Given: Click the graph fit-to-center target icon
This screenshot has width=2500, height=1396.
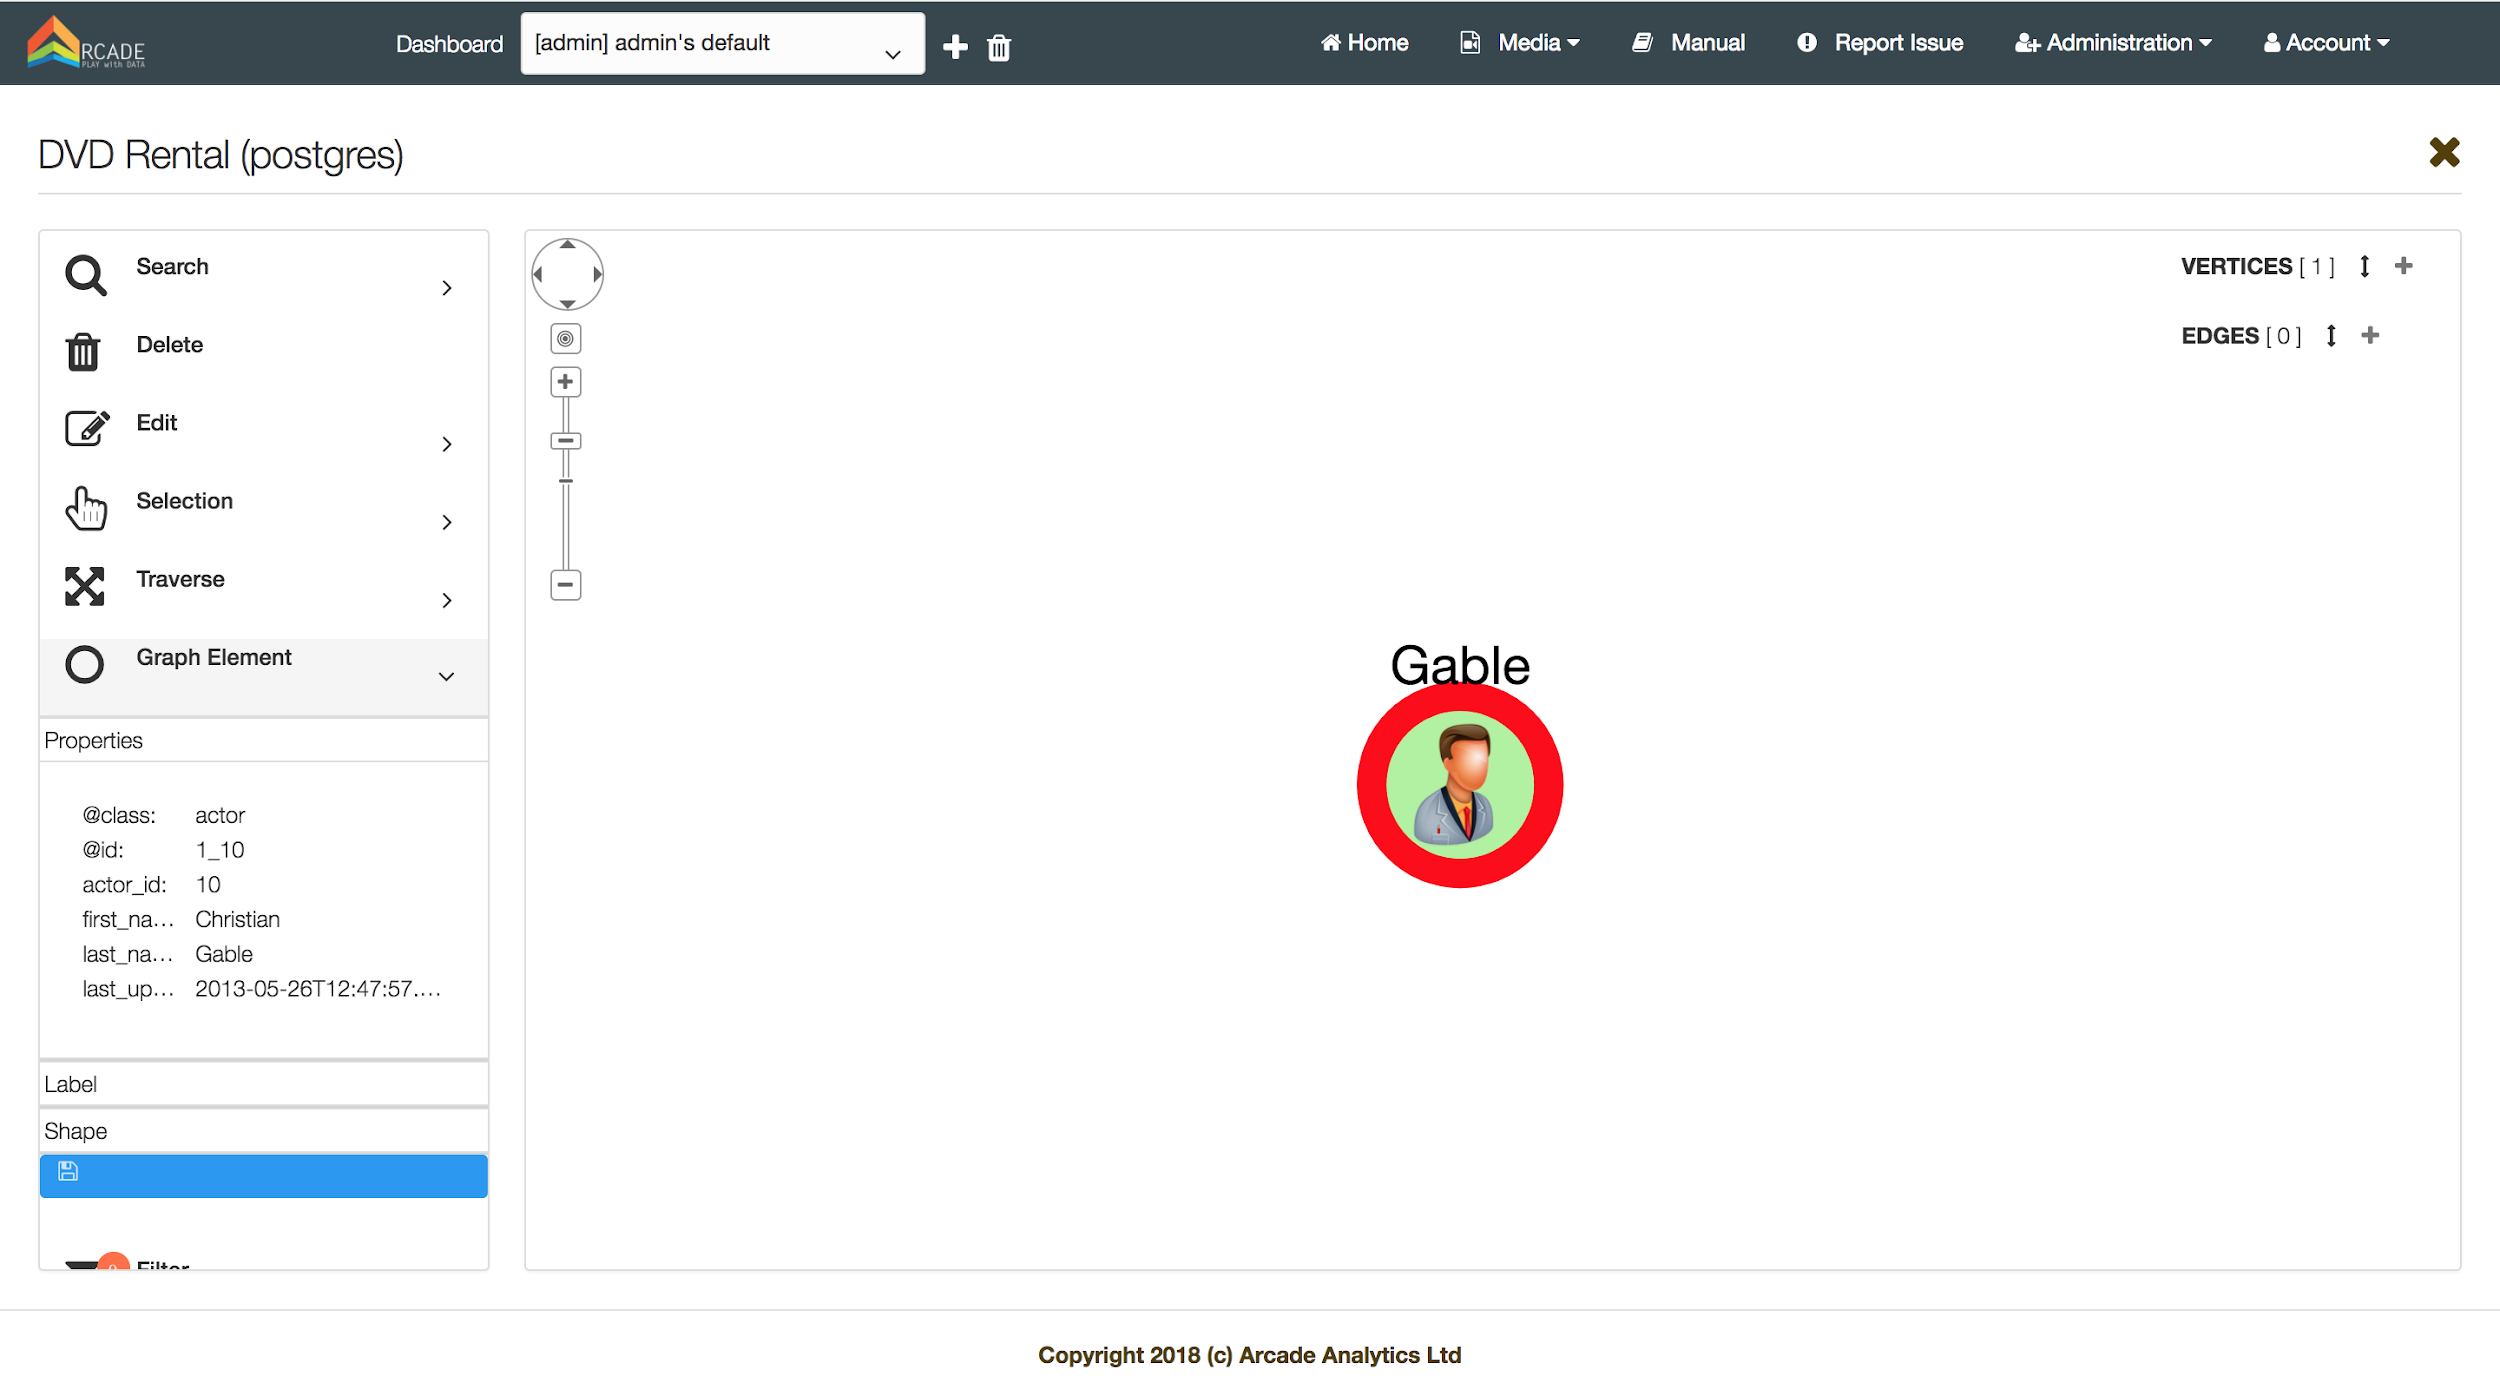Looking at the screenshot, I should pyautogui.click(x=566, y=339).
